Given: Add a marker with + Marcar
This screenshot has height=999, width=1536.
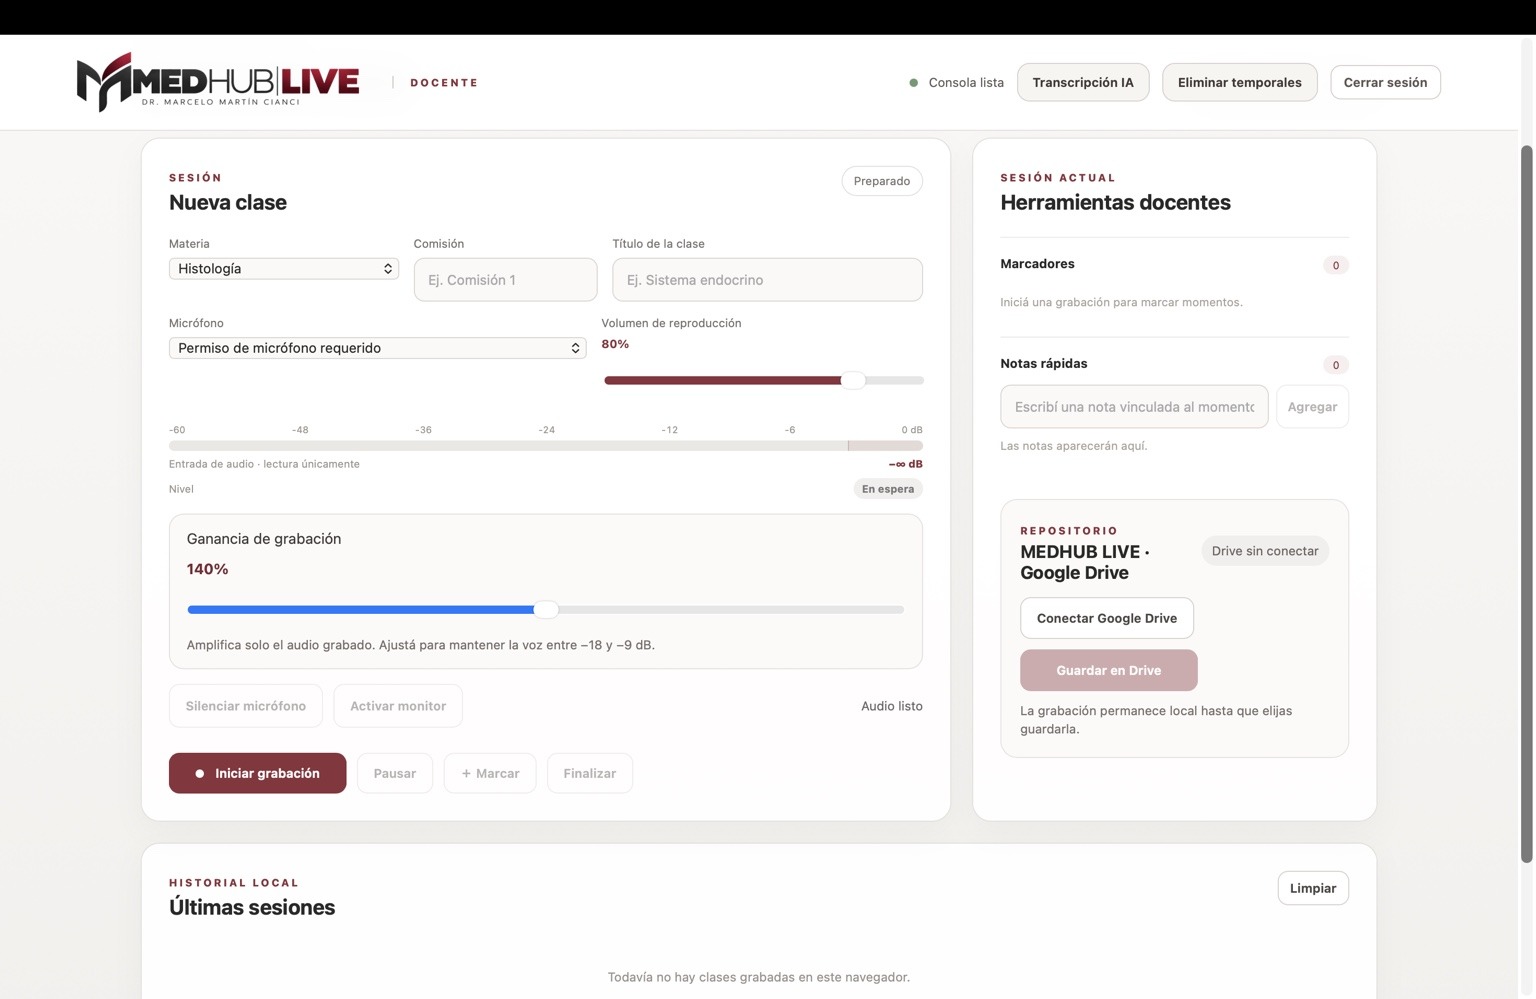Looking at the screenshot, I should [490, 773].
